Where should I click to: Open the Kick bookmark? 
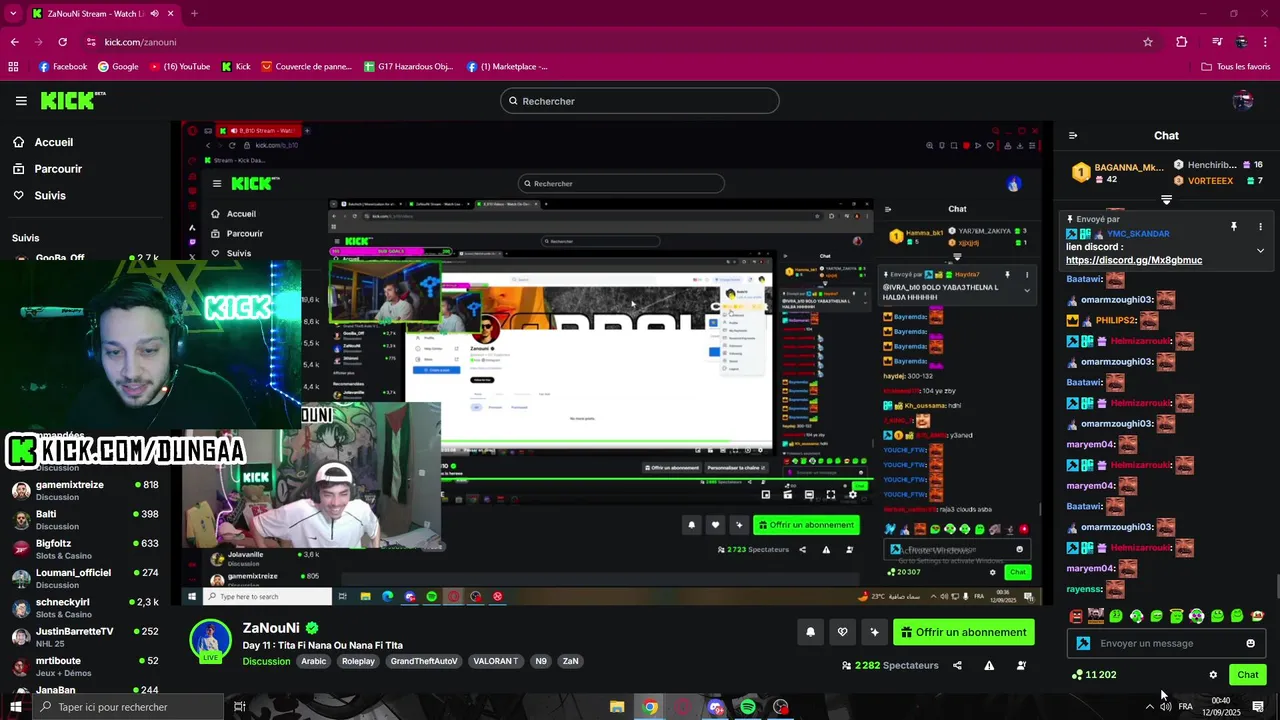click(x=235, y=67)
